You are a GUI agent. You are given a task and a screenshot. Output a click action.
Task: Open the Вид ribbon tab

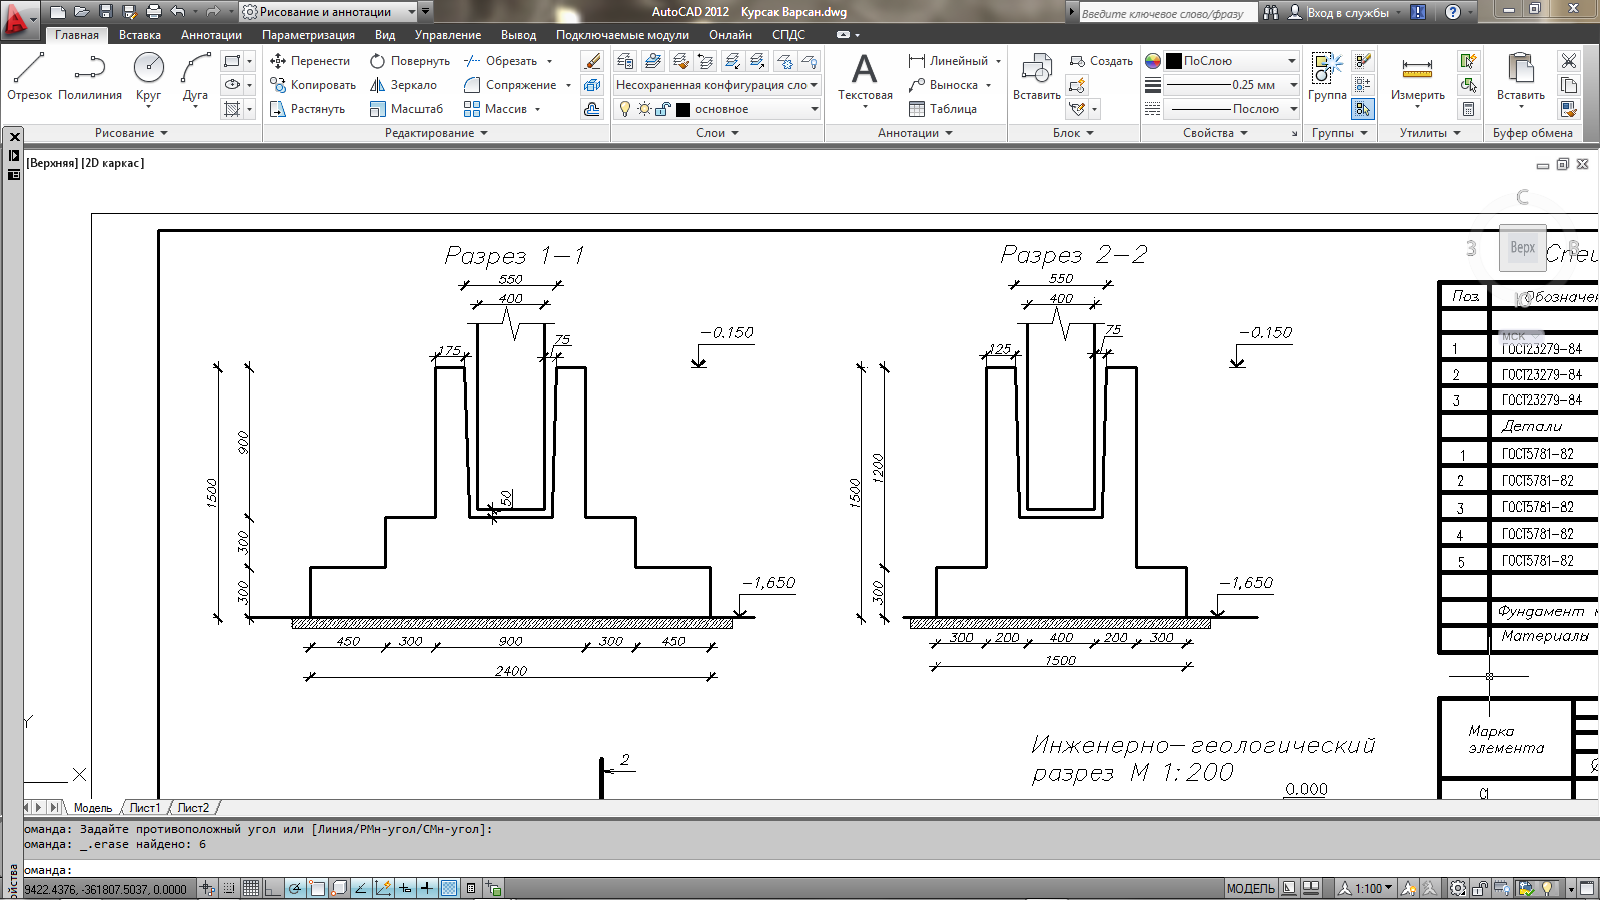(385, 35)
